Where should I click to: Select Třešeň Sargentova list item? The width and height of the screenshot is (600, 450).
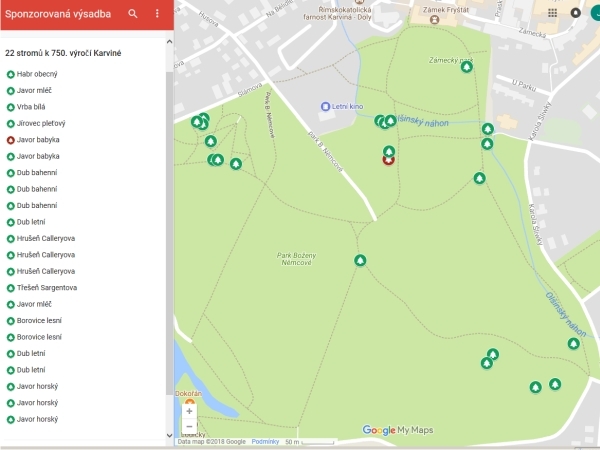point(47,287)
